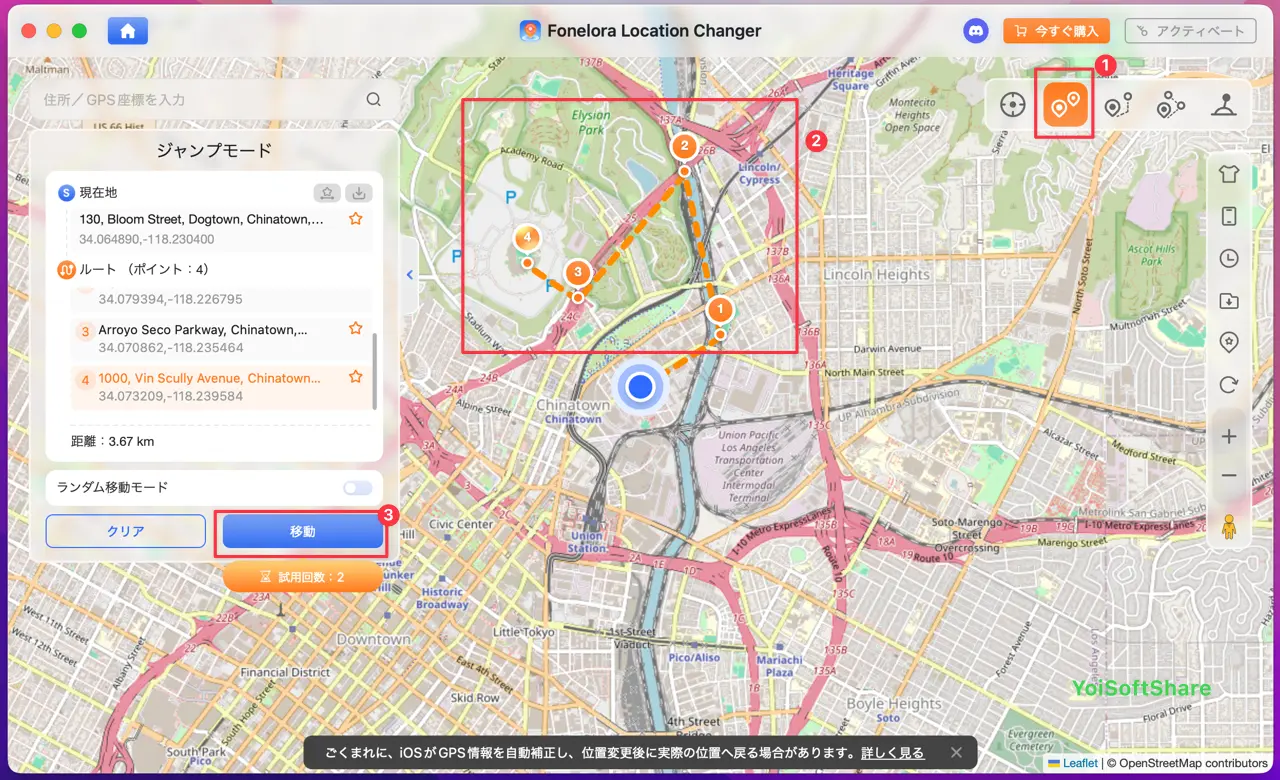Select 130, Bloom Street current location text

[201, 219]
